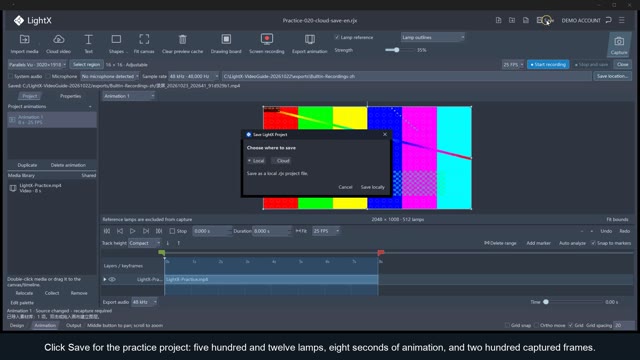
Task: Expand the LightX-Practice layer row
Action: pyautogui.click(x=105, y=280)
